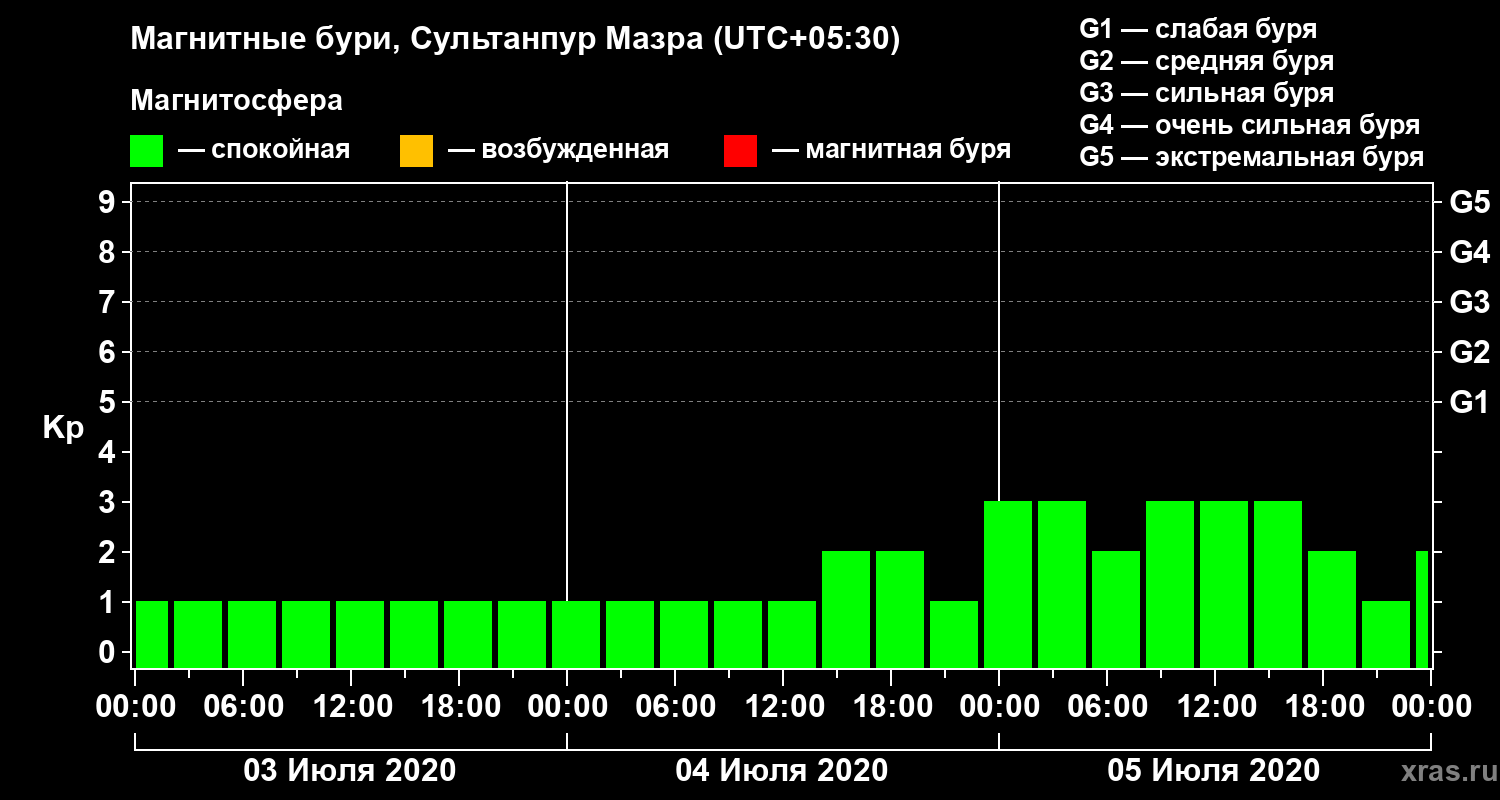
Task: Click the red 'магнитная буря' legend swatch
Action: [x=740, y=151]
